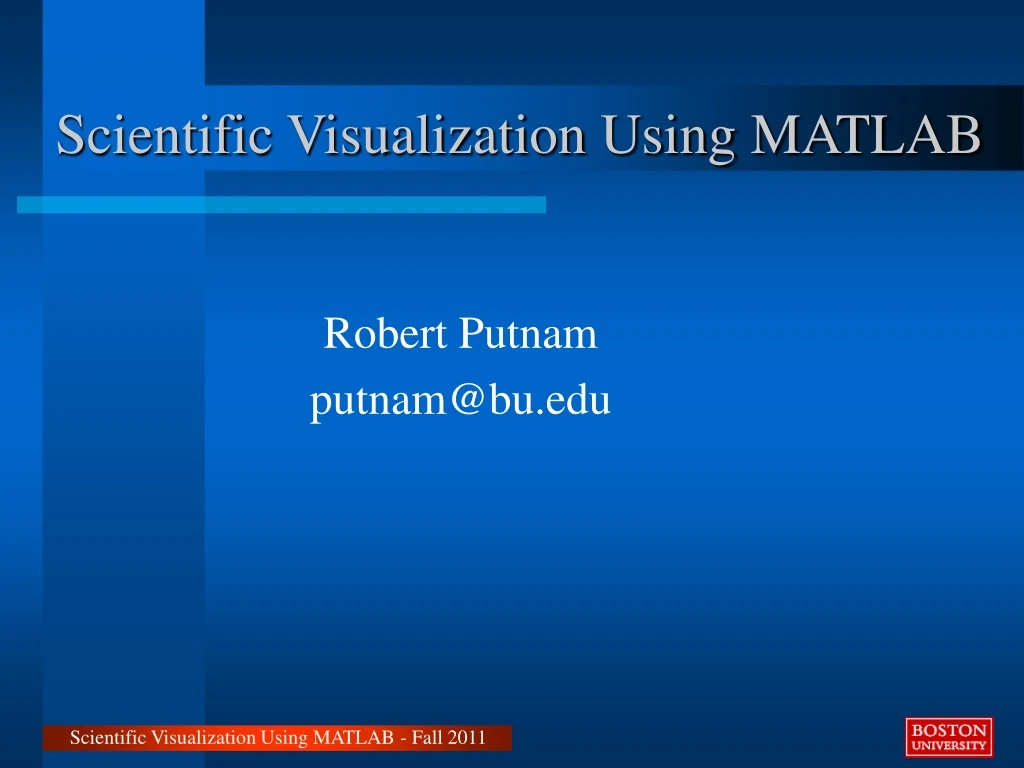Click the slide title 'Scientific Visualization Using MATLAB'
1024x768 pixels.
[x=518, y=135]
